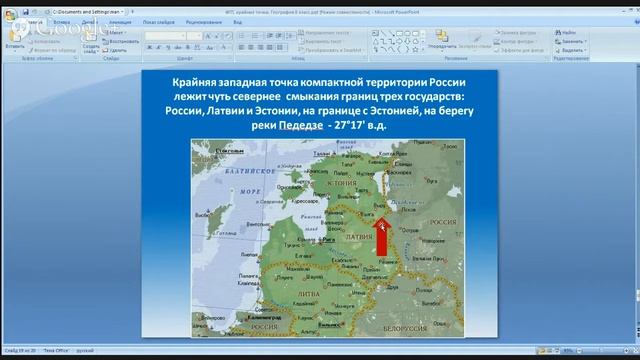The image size is (640, 360).
Task: Click the Педедзе underlined word in title
Action: tap(301, 125)
